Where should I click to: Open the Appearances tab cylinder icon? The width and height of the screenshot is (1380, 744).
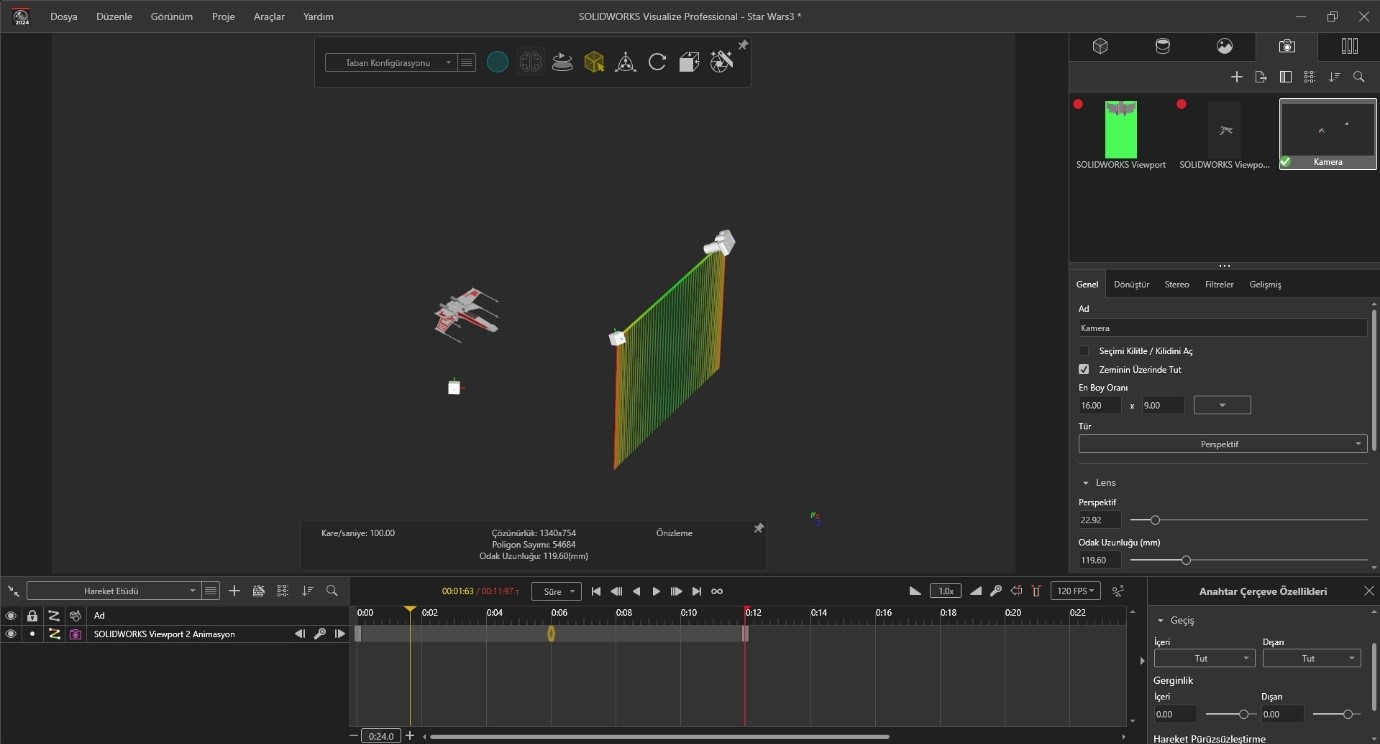click(1162, 46)
